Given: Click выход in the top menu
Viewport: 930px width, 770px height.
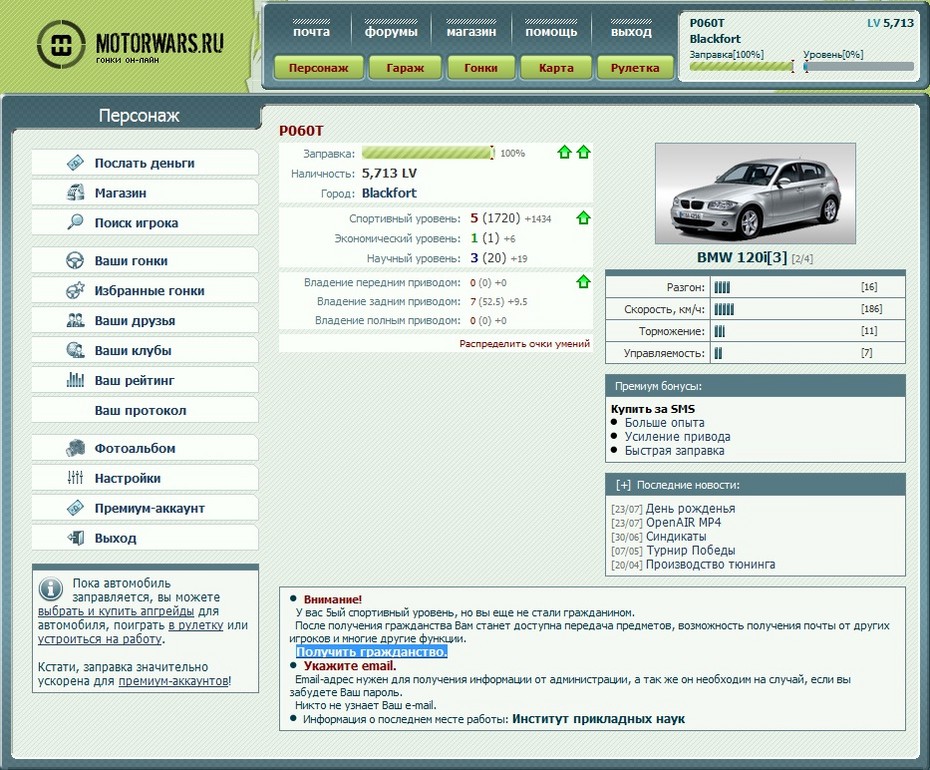Looking at the screenshot, I should coord(631,31).
